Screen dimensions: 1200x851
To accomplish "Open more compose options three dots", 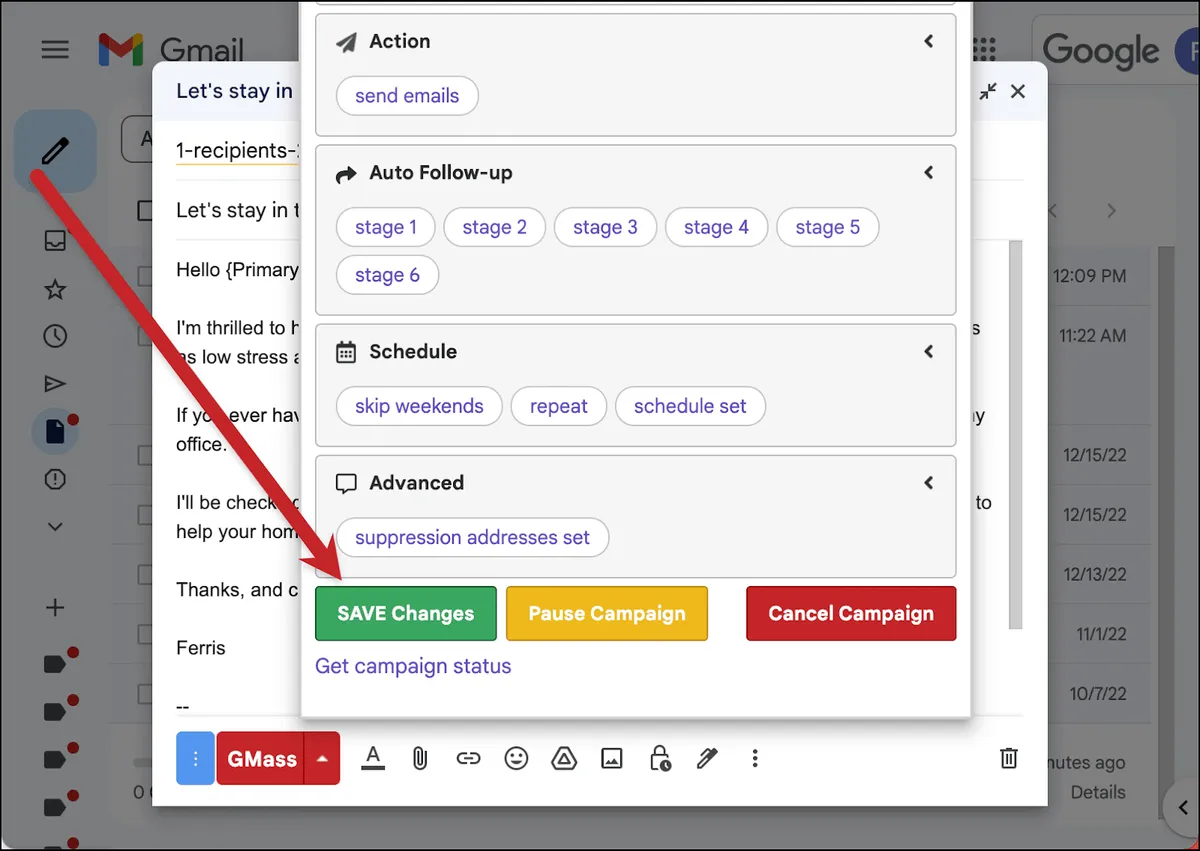I will tap(755, 759).
